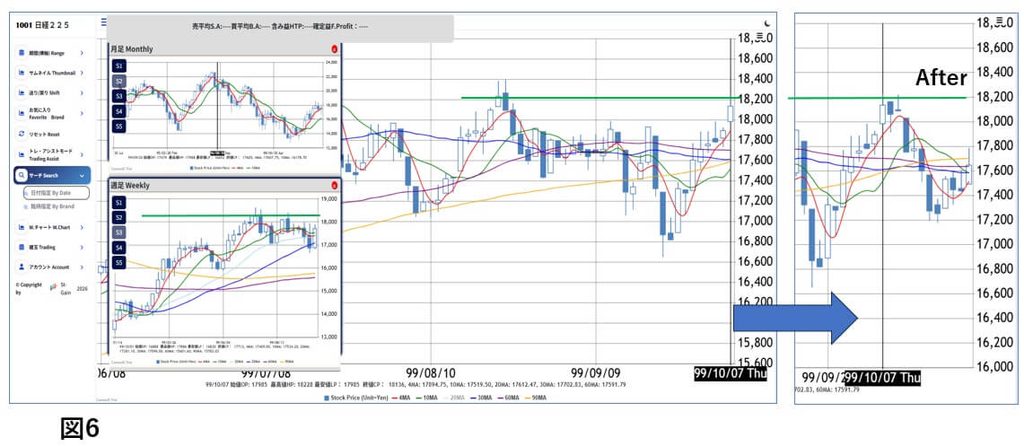The height and width of the screenshot is (446, 1024).
Task: Open the hamburger menu beside the brand title
Action: [103, 22]
